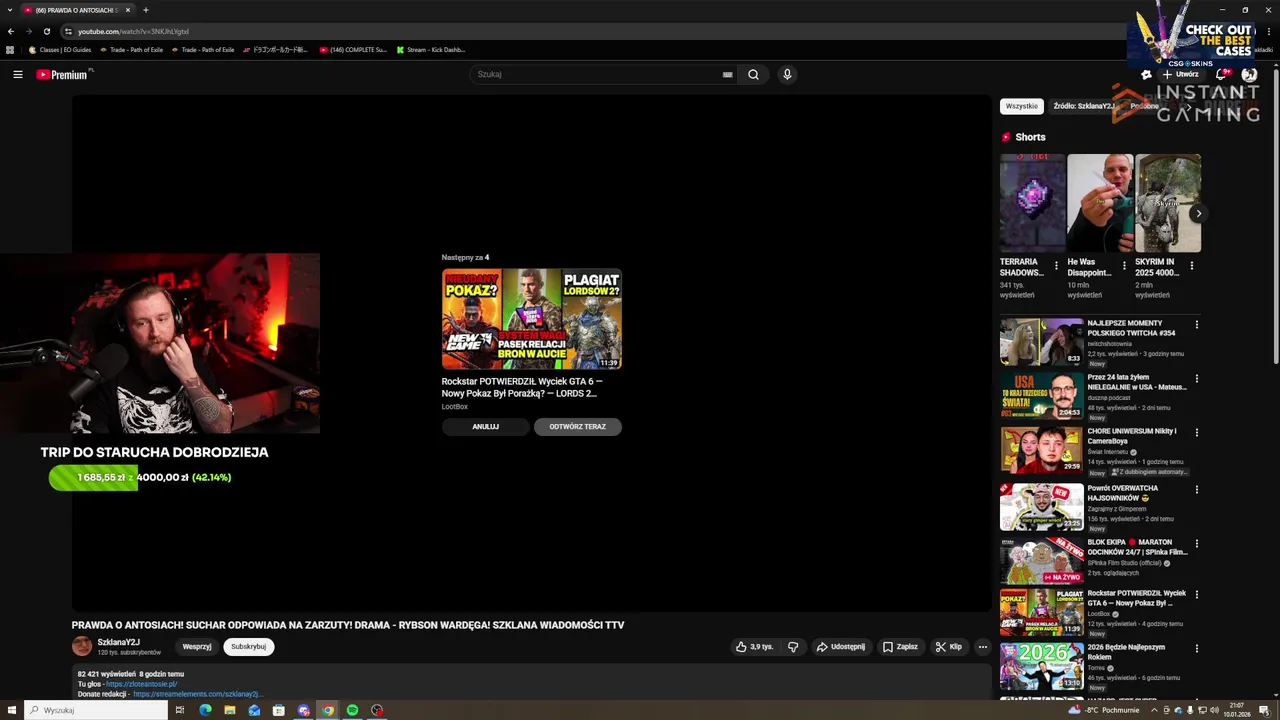Open the on-screen keyboard icon in search
Image resolution: width=1280 pixels, height=720 pixels.
(727, 74)
